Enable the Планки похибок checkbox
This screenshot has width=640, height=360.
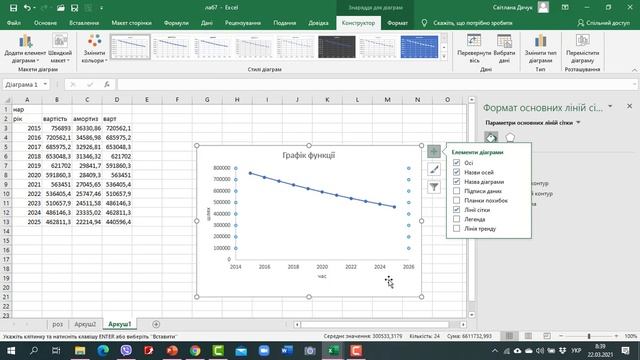(x=456, y=200)
